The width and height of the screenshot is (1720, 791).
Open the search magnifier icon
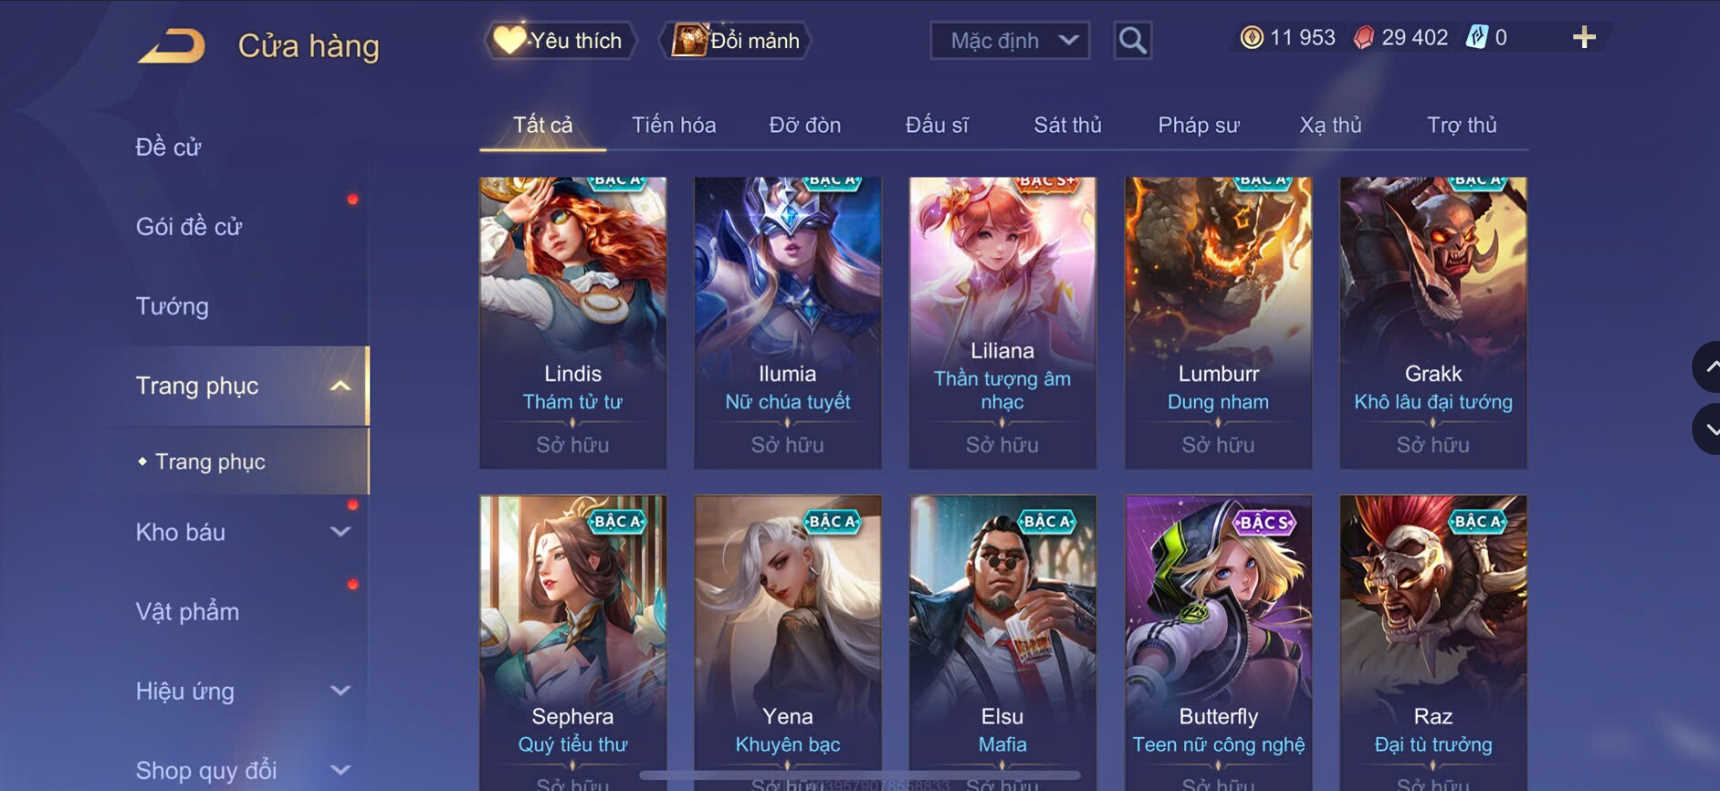1132,41
